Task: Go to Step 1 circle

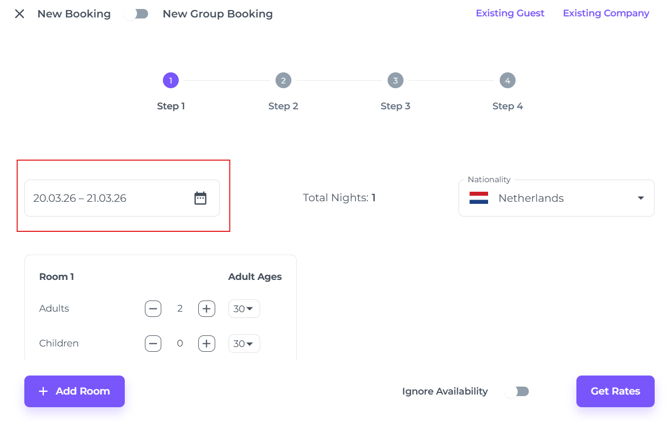Action: click(x=170, y=80)
